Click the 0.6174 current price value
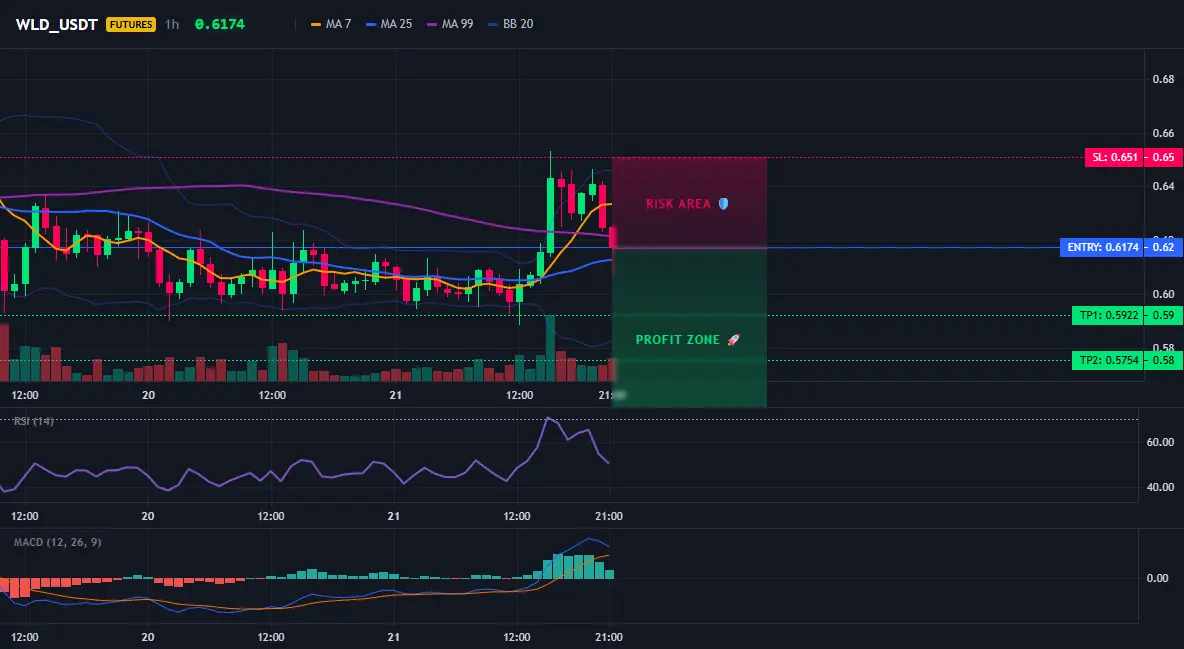The width and height of the screenshot is (1184, 649). tap(220, 24)
